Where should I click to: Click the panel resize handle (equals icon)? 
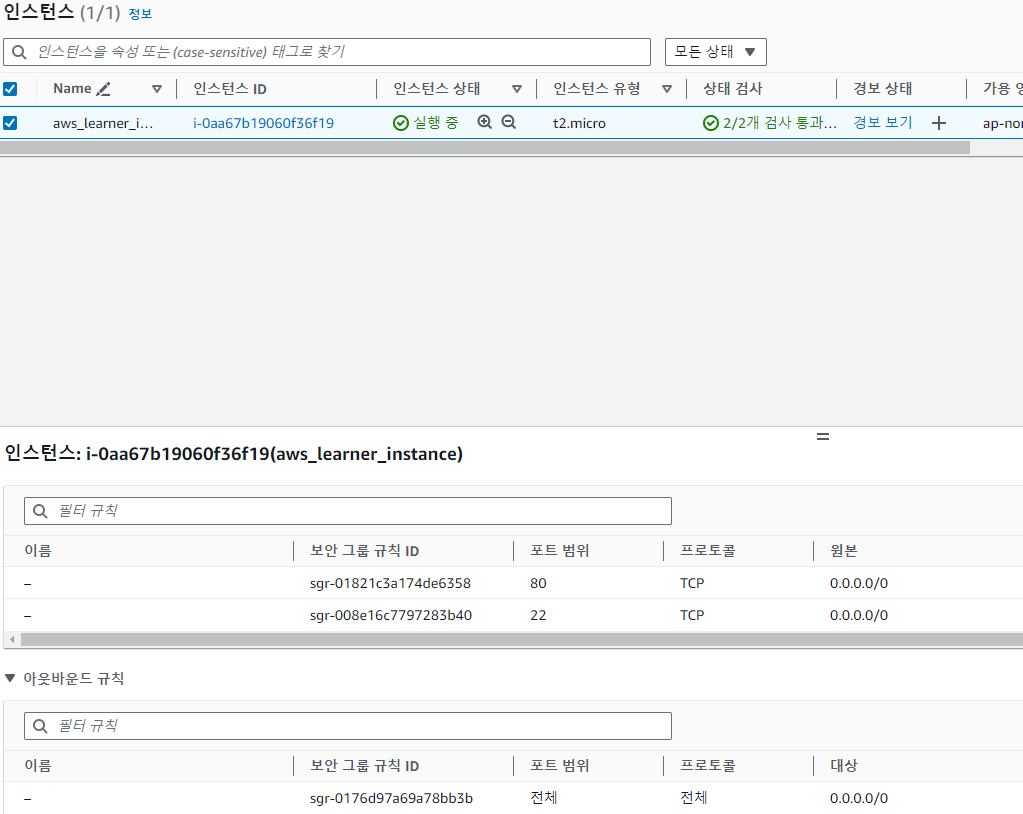tap(823, 436)
